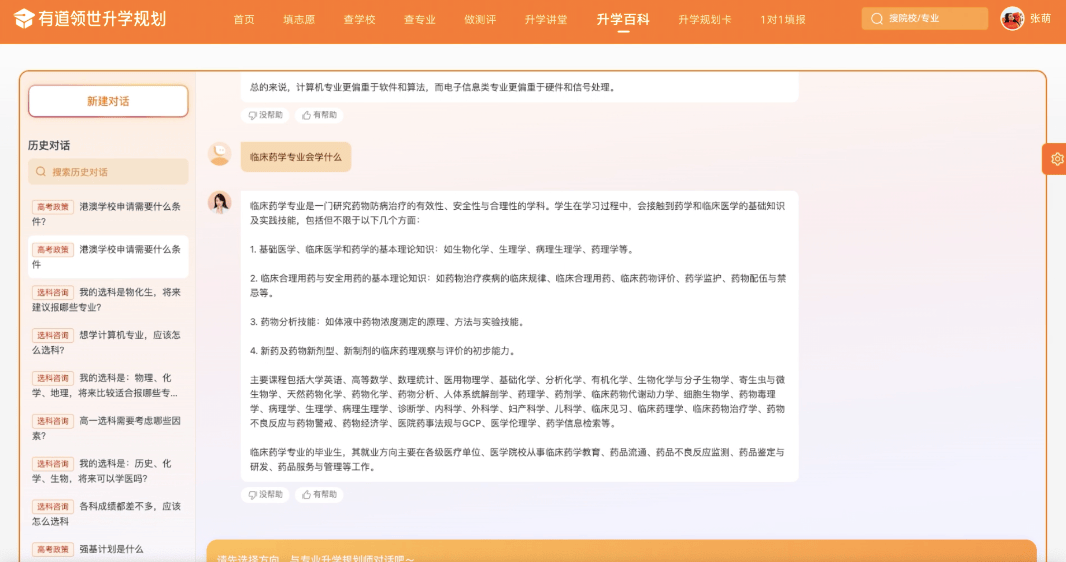
Task: Open the 首页 nav item
Action: tap(244, 20)
